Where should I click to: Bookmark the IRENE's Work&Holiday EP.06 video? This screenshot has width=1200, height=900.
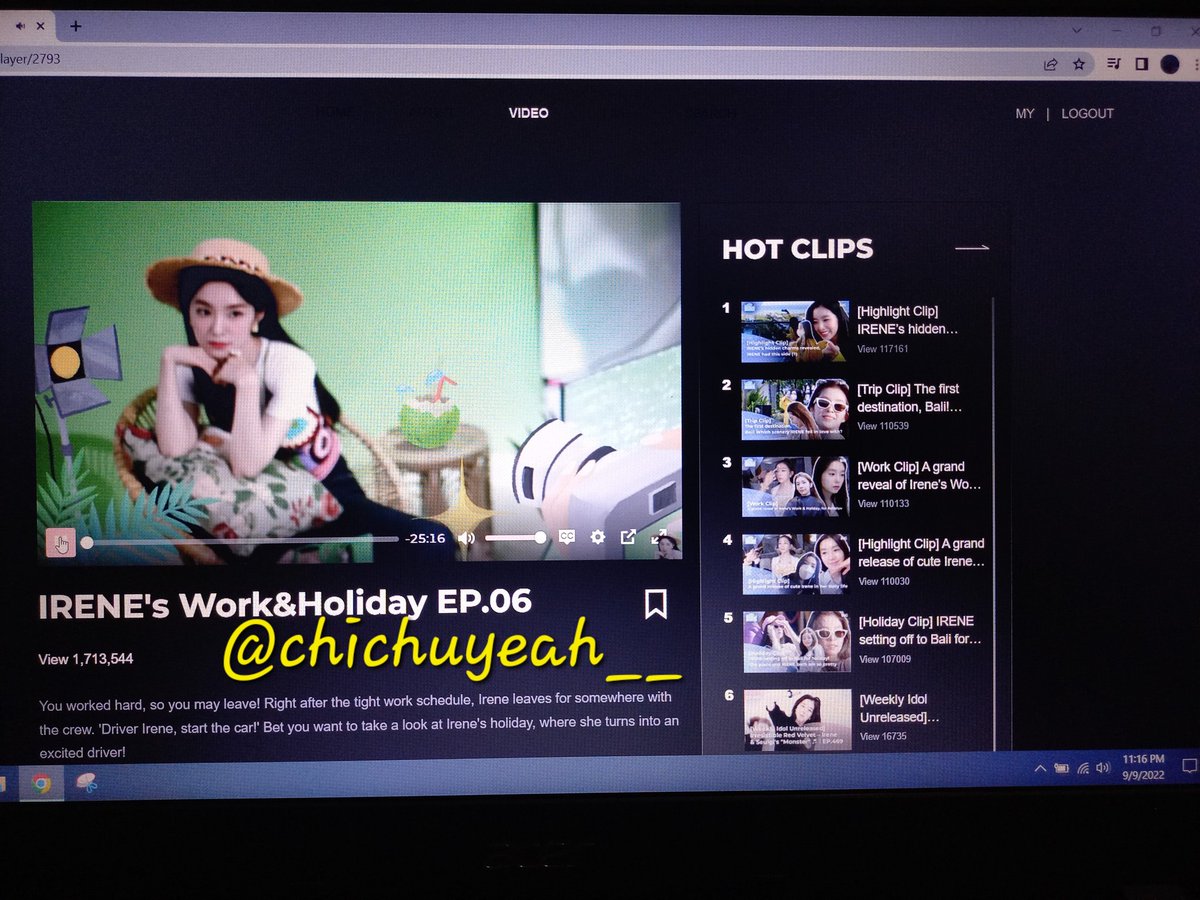pyautogui.click(x=656, y=603)
